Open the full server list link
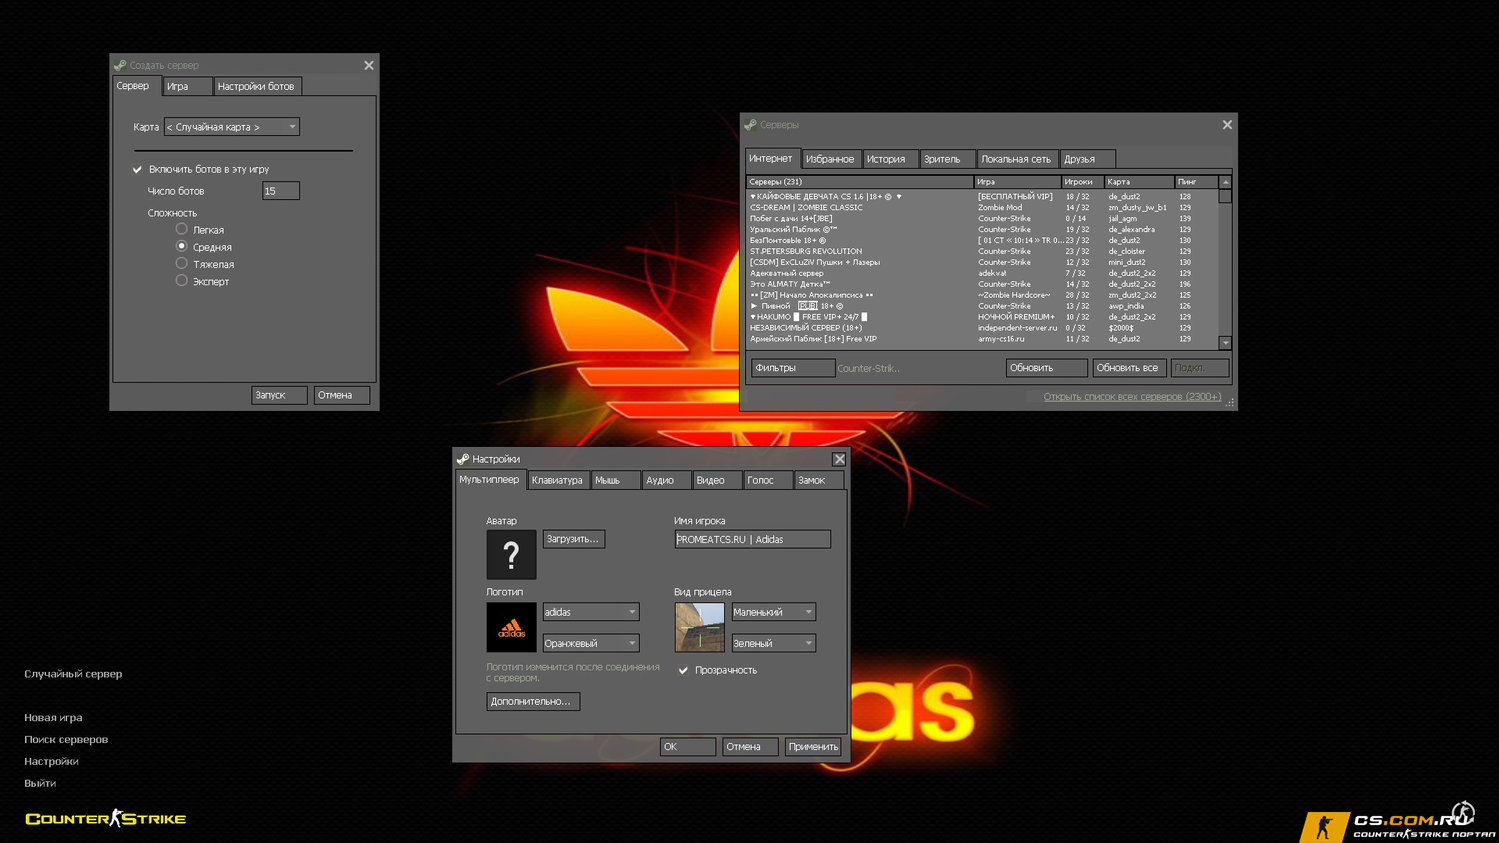This screenshot has height=843, width=1499. click(1132, 397)
